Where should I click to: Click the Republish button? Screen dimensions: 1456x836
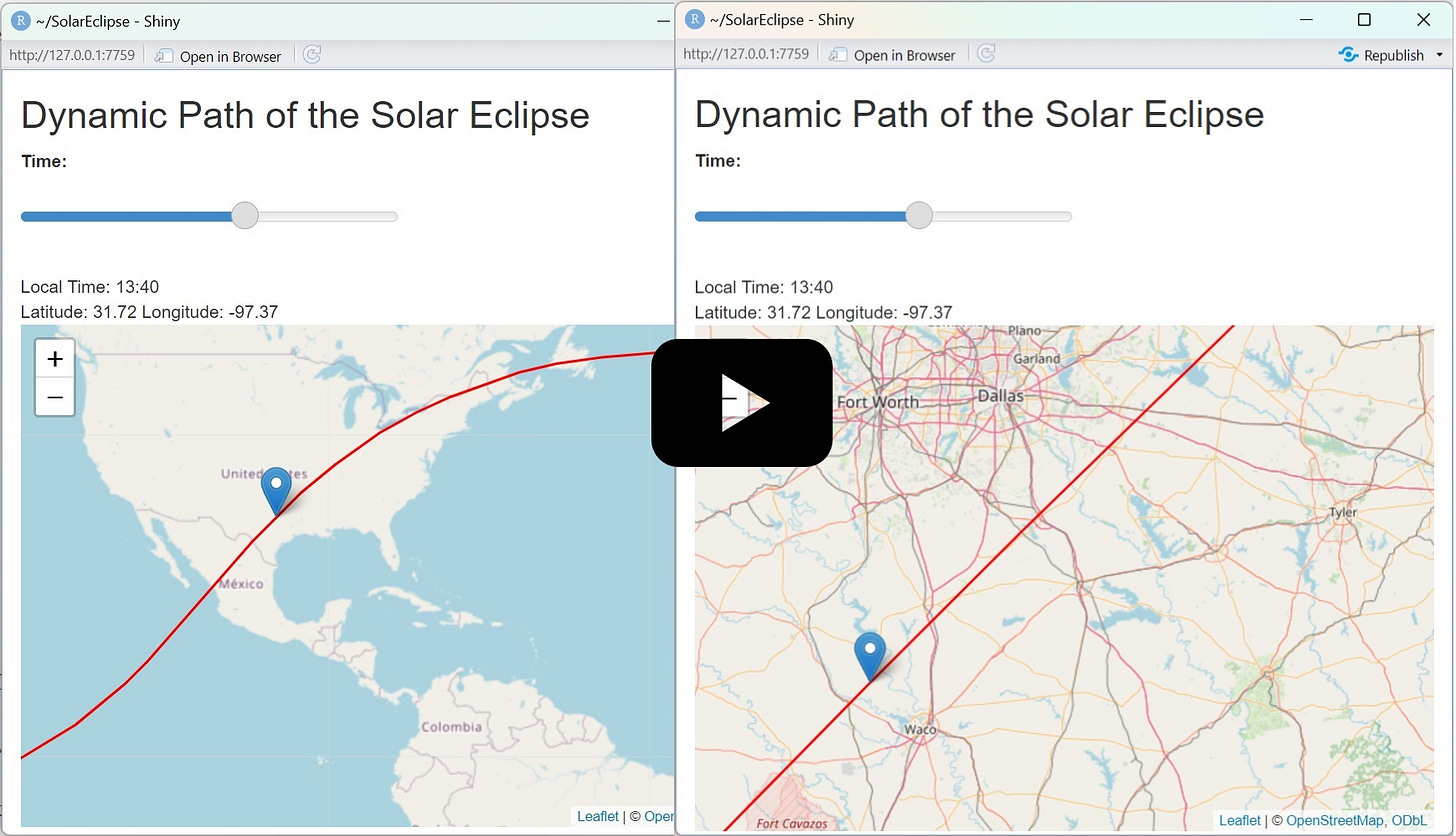coord(1382,55)
